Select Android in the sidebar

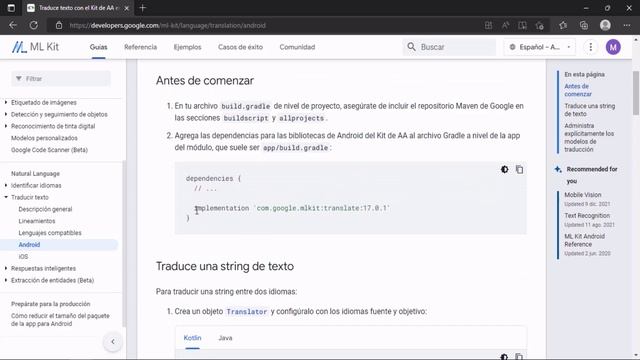[x=29, y=244]
